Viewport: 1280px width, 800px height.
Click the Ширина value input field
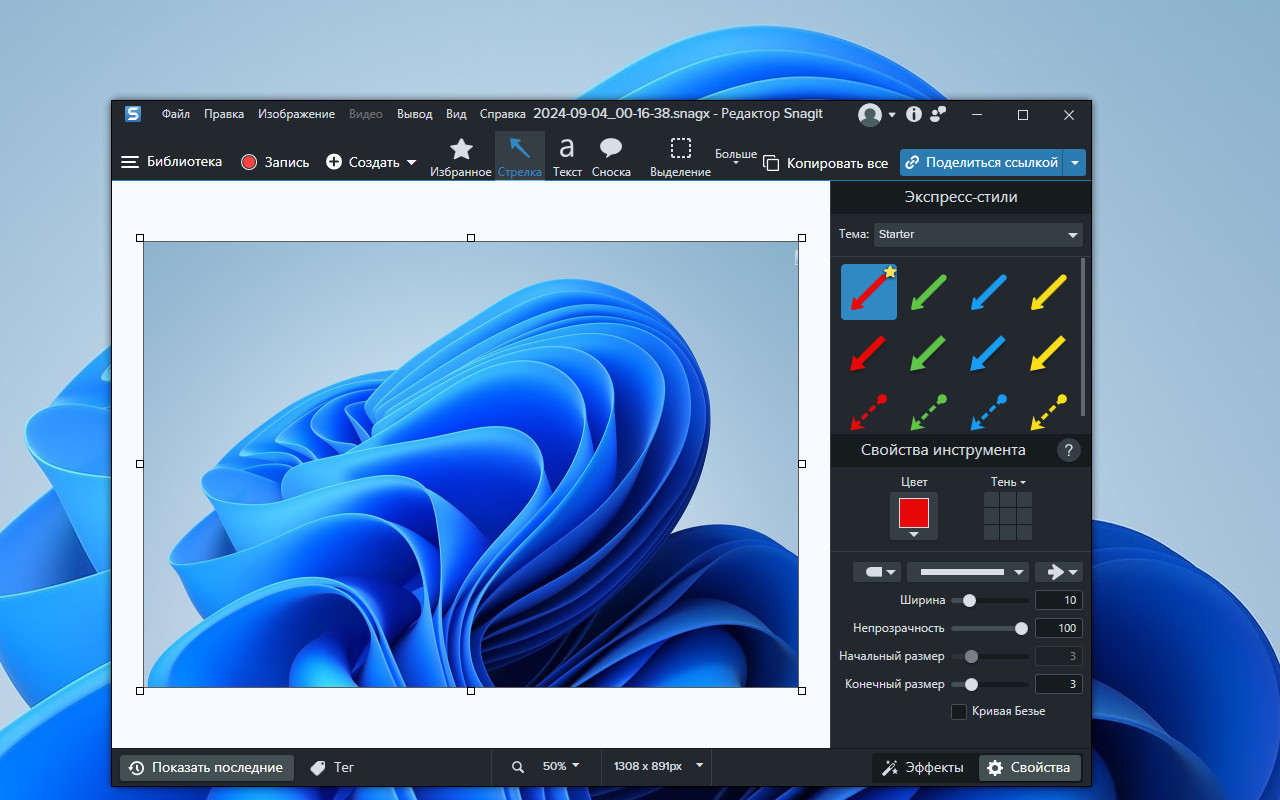click(1059, 600)
